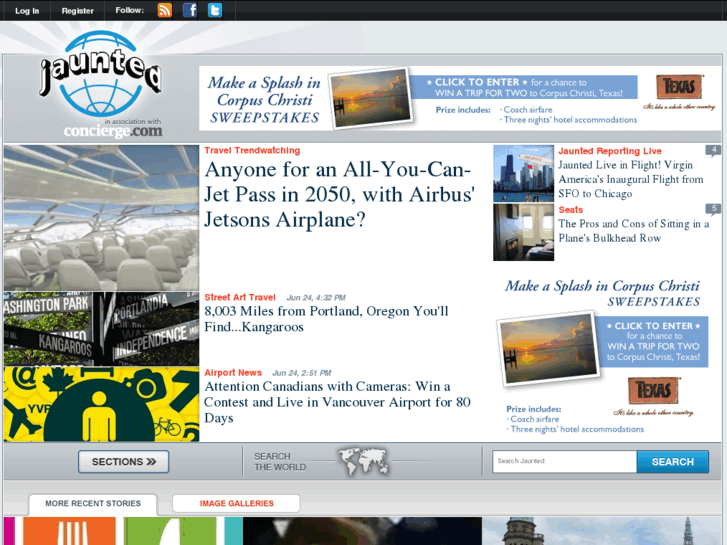The height and width of the screenshot is (545, 727).
Task: Read the Plane's Bulkhead Row article
Action: [x=633, y=231]
